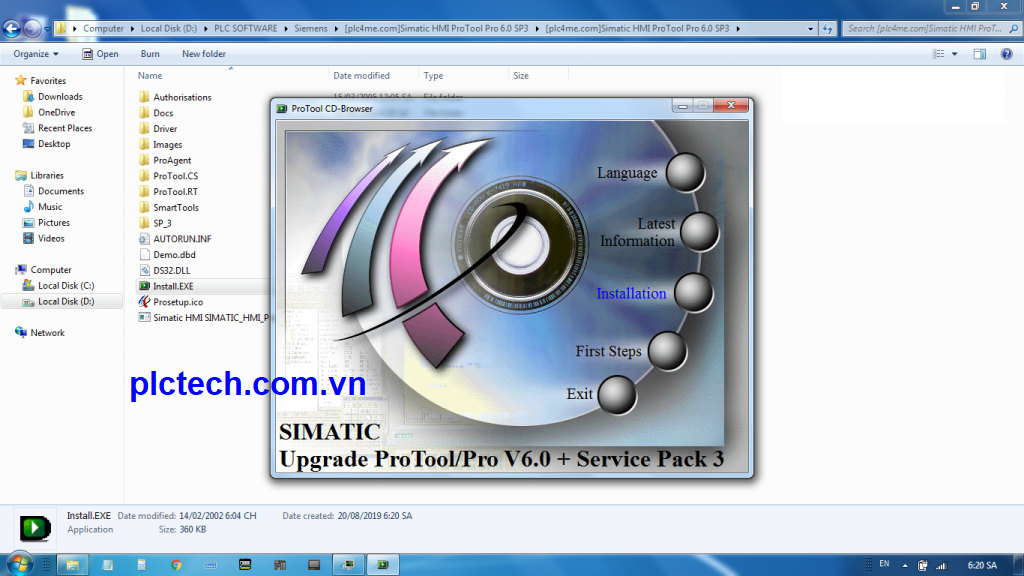Click the arrow after Siemens in breadcrumb
Viewport: 1024px width, 576px height.
tap(336, 29)
